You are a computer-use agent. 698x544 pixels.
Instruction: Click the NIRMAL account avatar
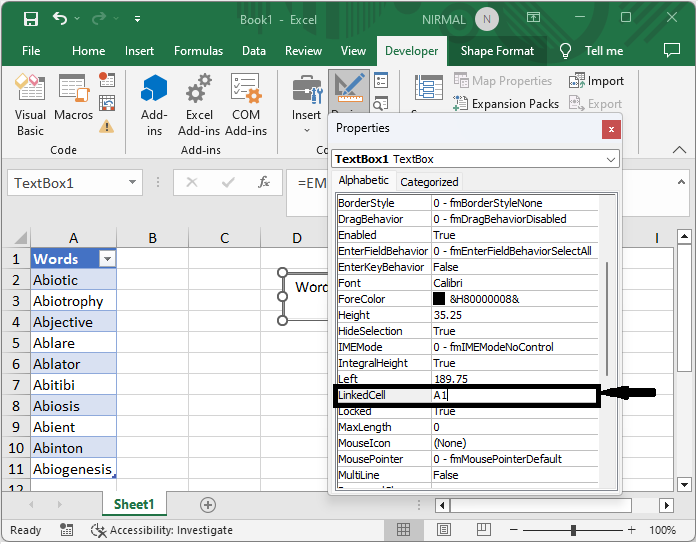point(487,19)
